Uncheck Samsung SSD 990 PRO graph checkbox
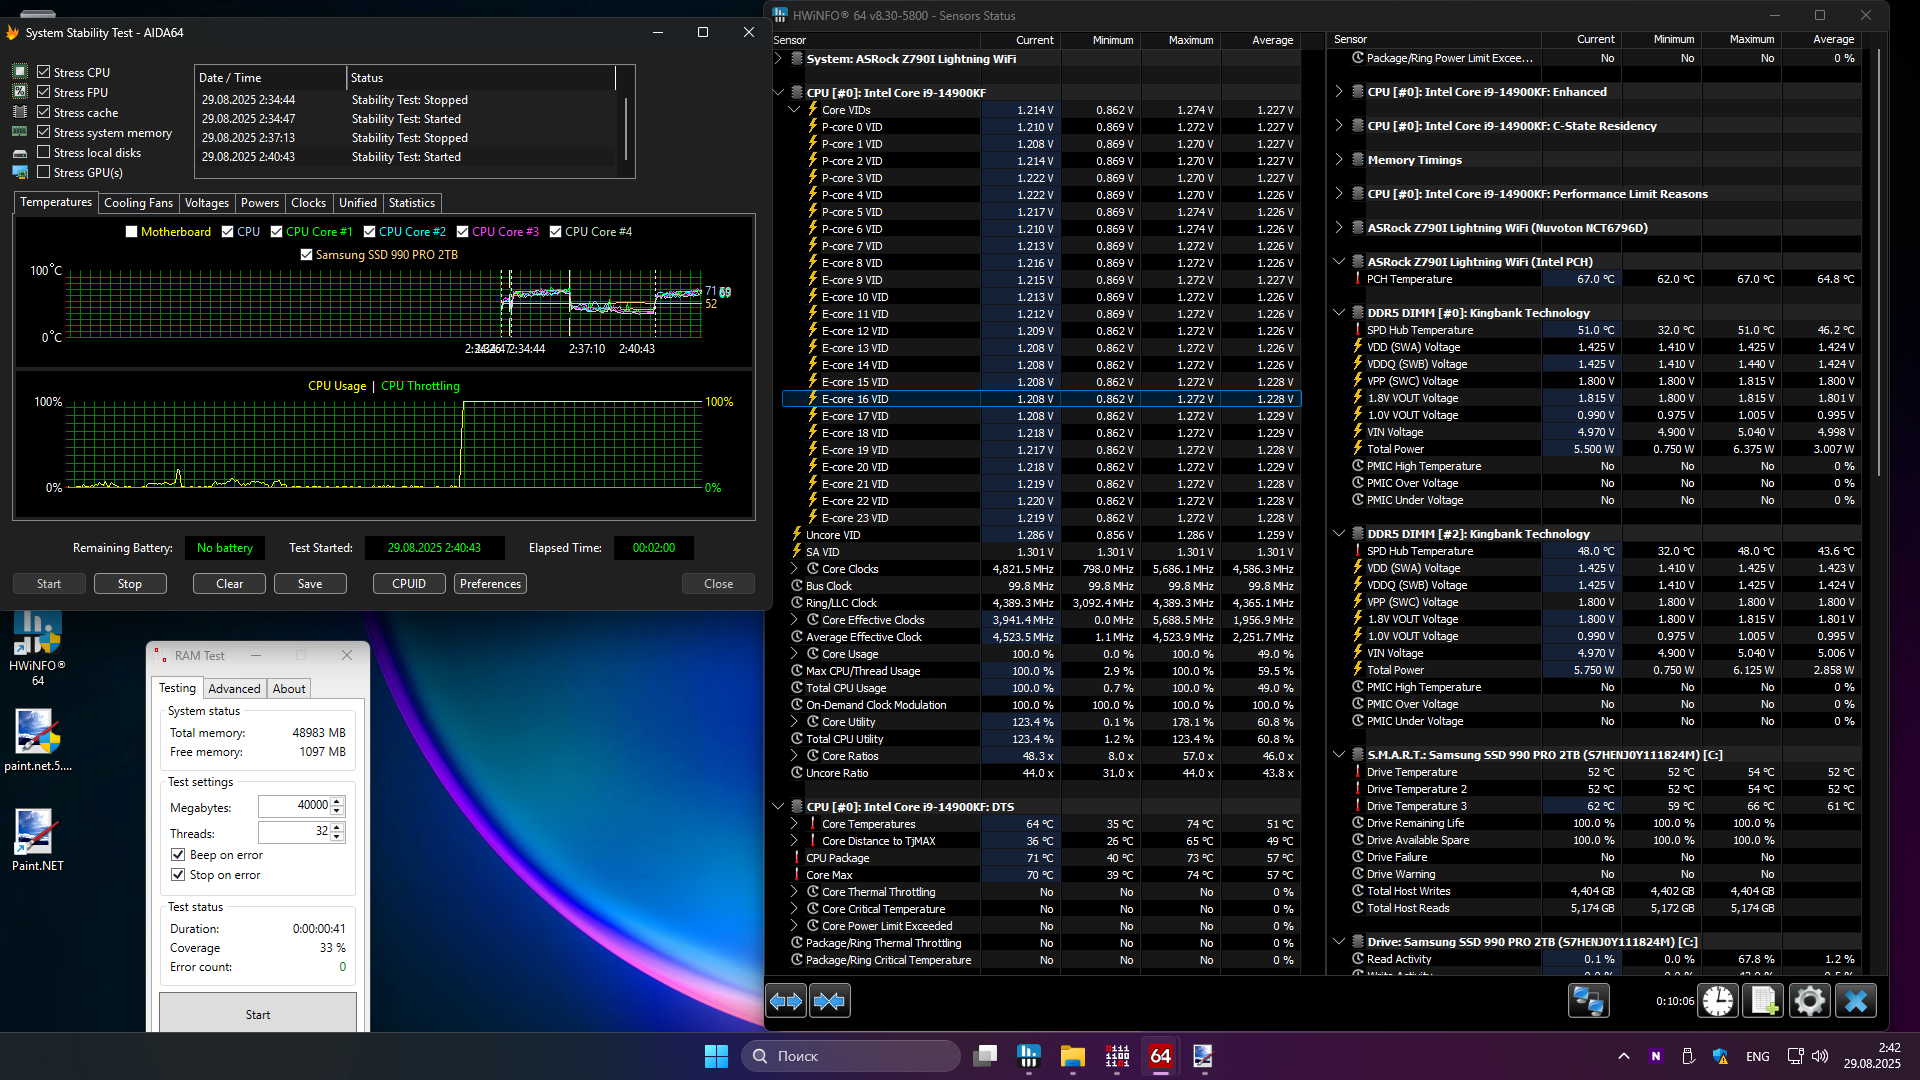The image size is (1920, 1080). tap(306, 255)
